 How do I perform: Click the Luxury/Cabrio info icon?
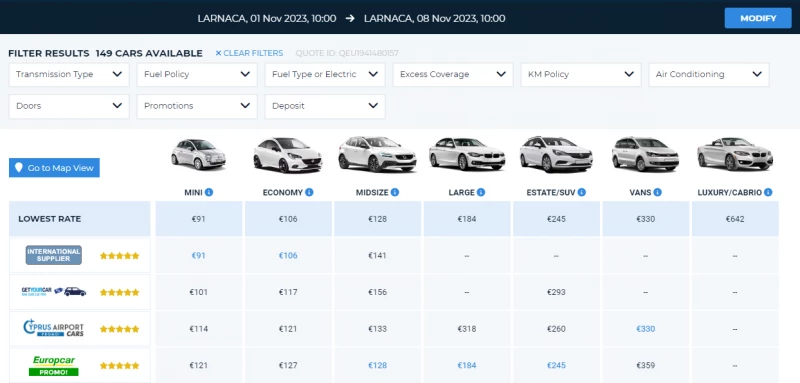pyautogui.click(x=768, y=192)
